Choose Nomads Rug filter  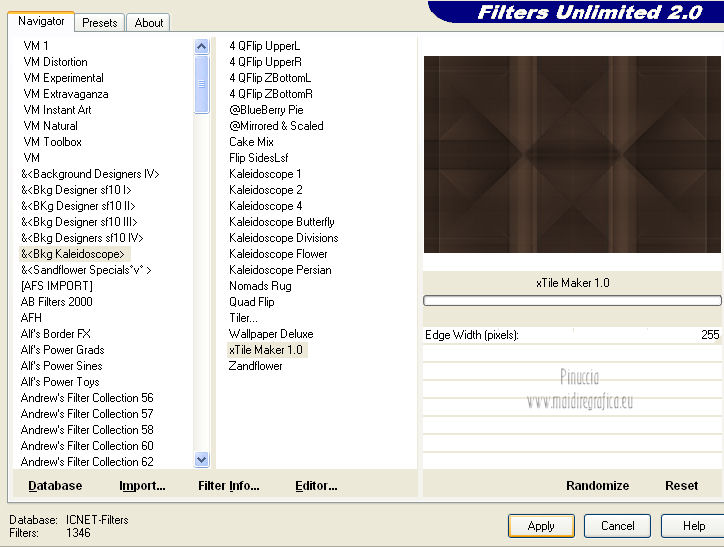click(x=260, y=286)
